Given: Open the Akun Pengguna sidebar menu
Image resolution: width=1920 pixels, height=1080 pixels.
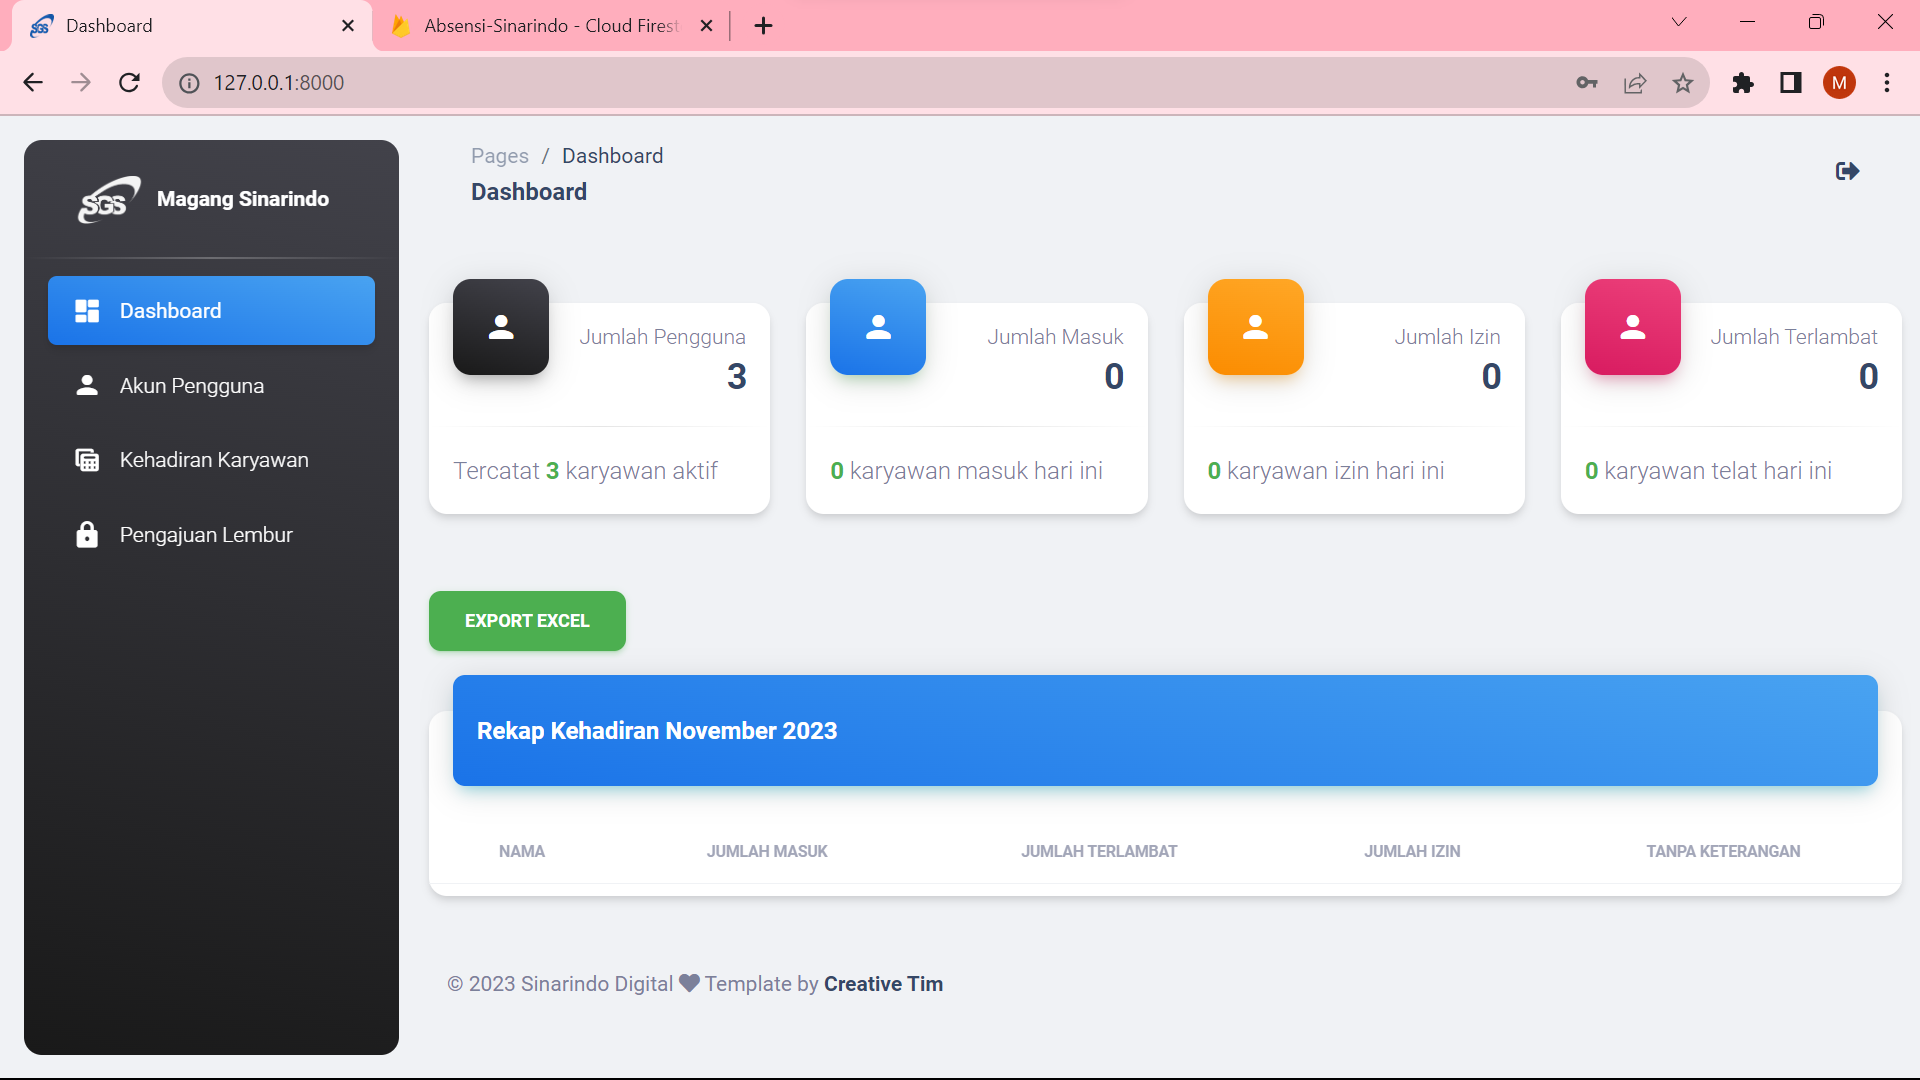Looking at the screenshot, I should pyautogui.click(x=191, y=386).
